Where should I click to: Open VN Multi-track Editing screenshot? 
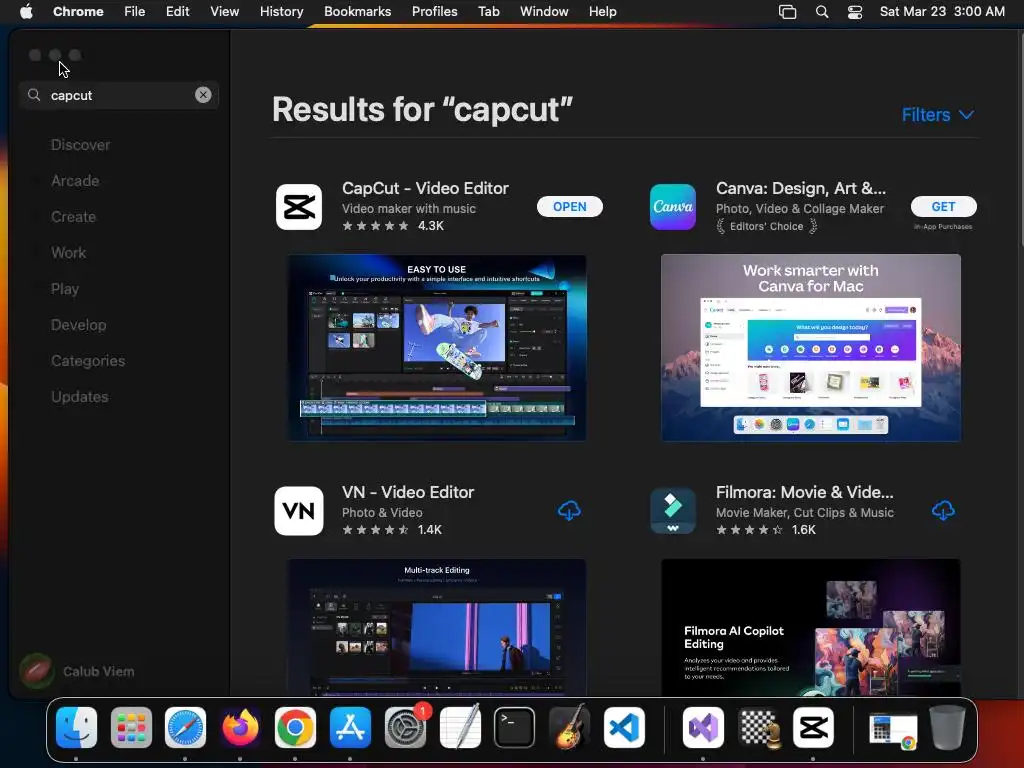(437, 628)
